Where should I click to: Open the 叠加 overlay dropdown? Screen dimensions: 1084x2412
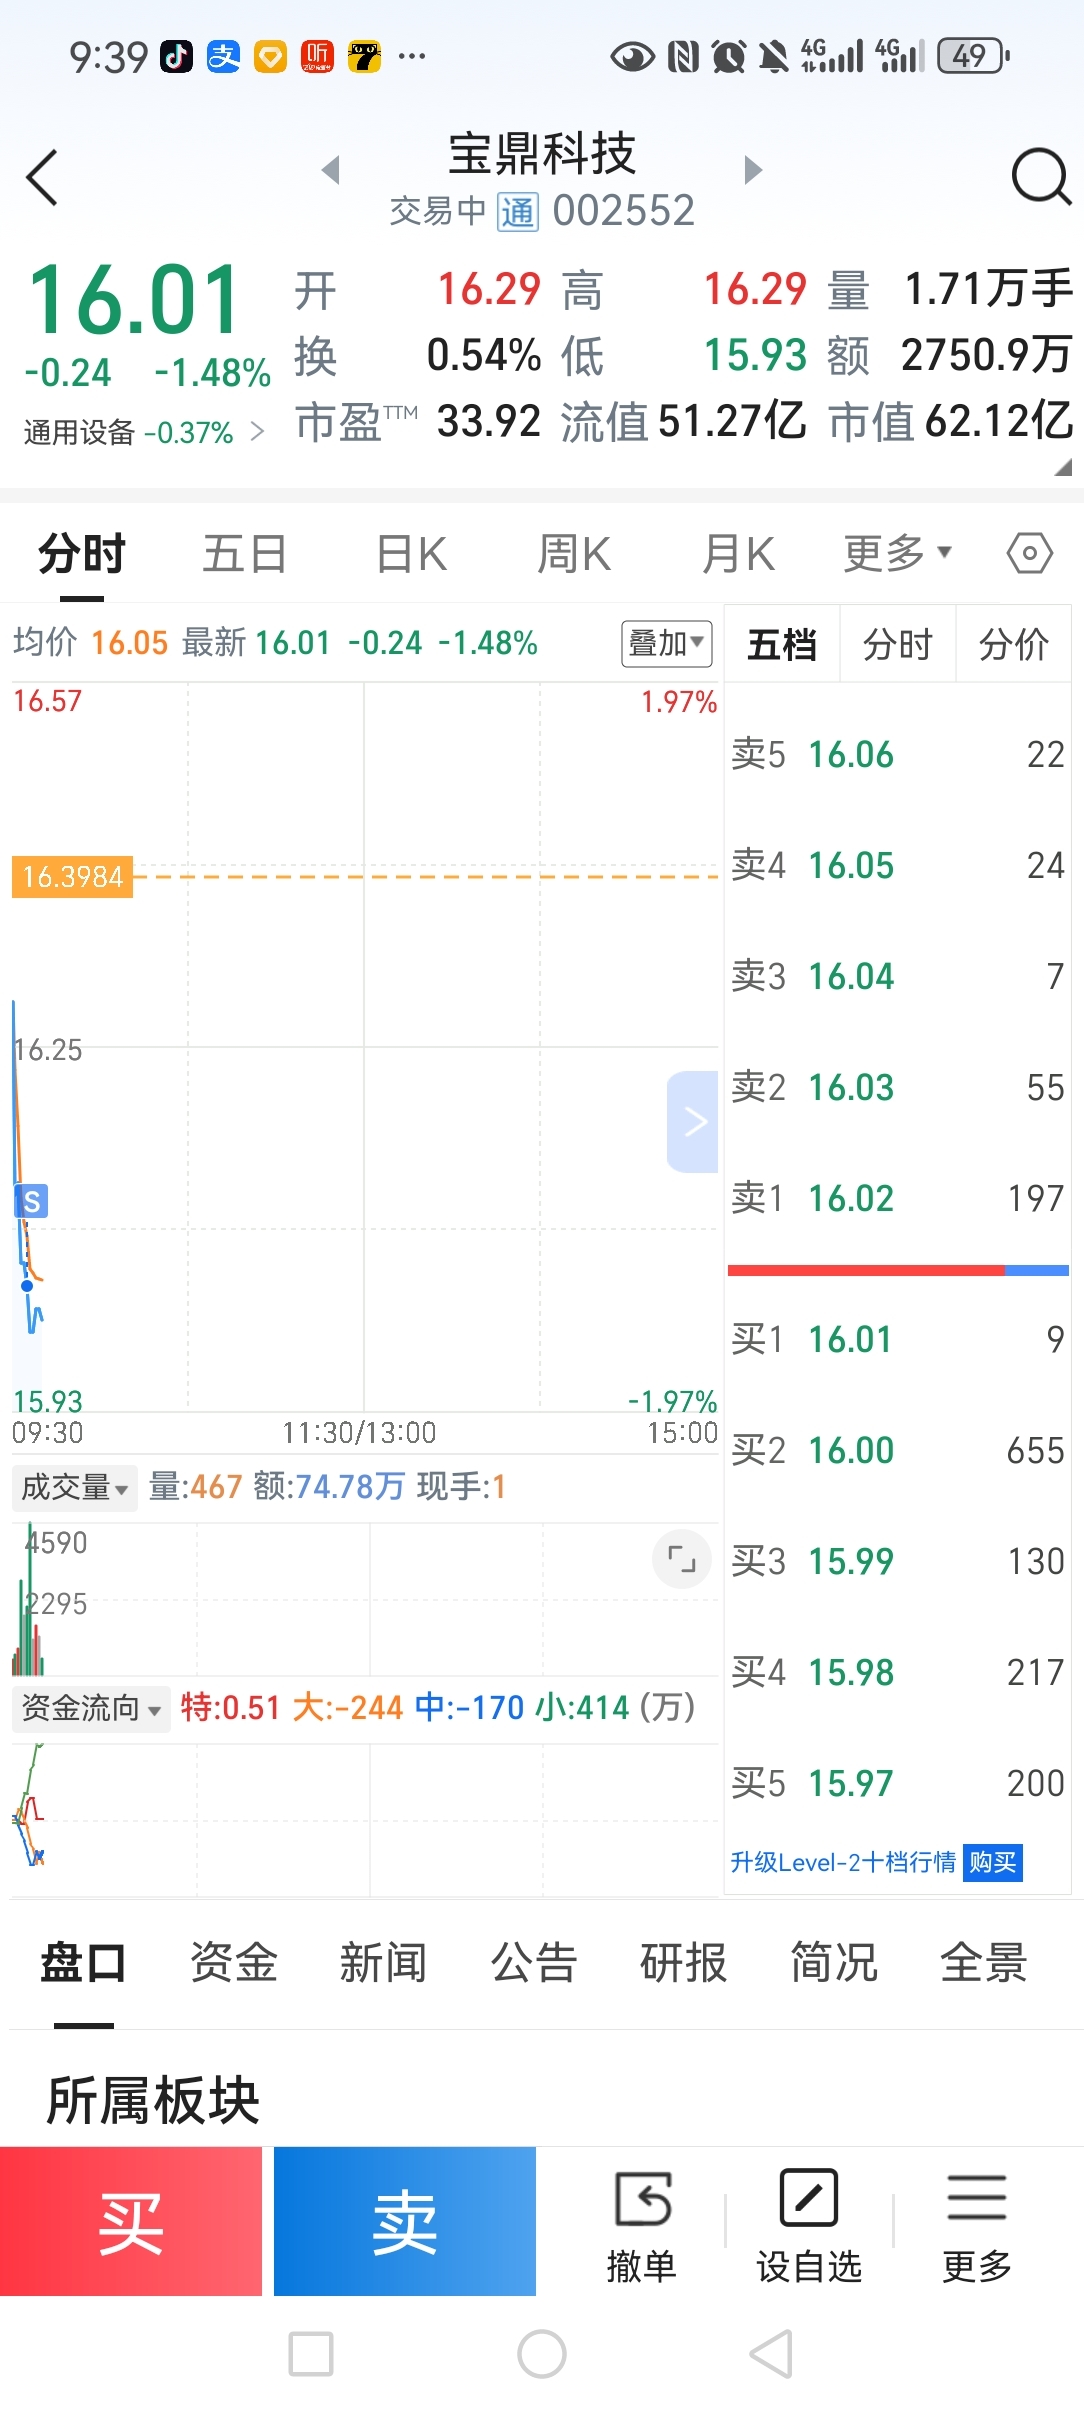[666, 643]
